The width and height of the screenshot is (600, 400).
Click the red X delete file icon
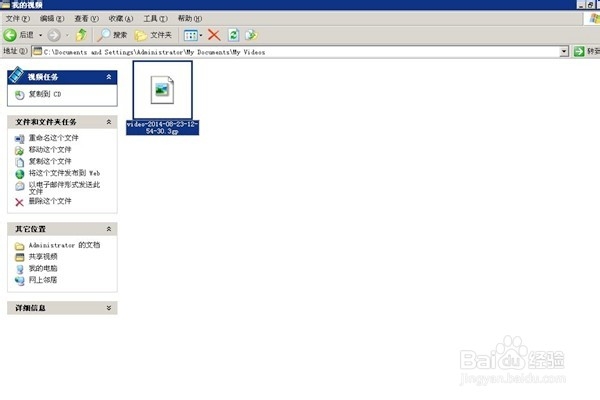pyautogui.click(x=20, y=202)
